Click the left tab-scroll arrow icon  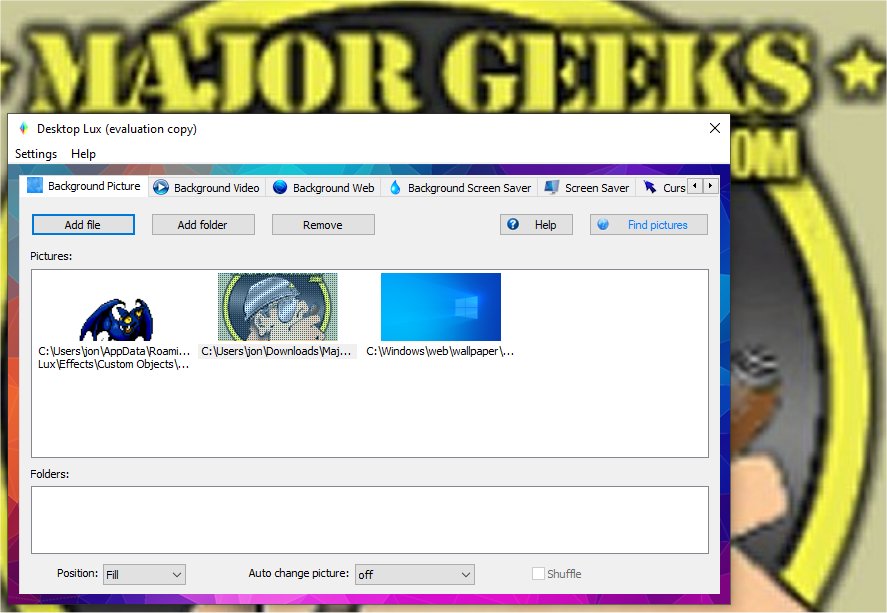(x=693, y=186)
